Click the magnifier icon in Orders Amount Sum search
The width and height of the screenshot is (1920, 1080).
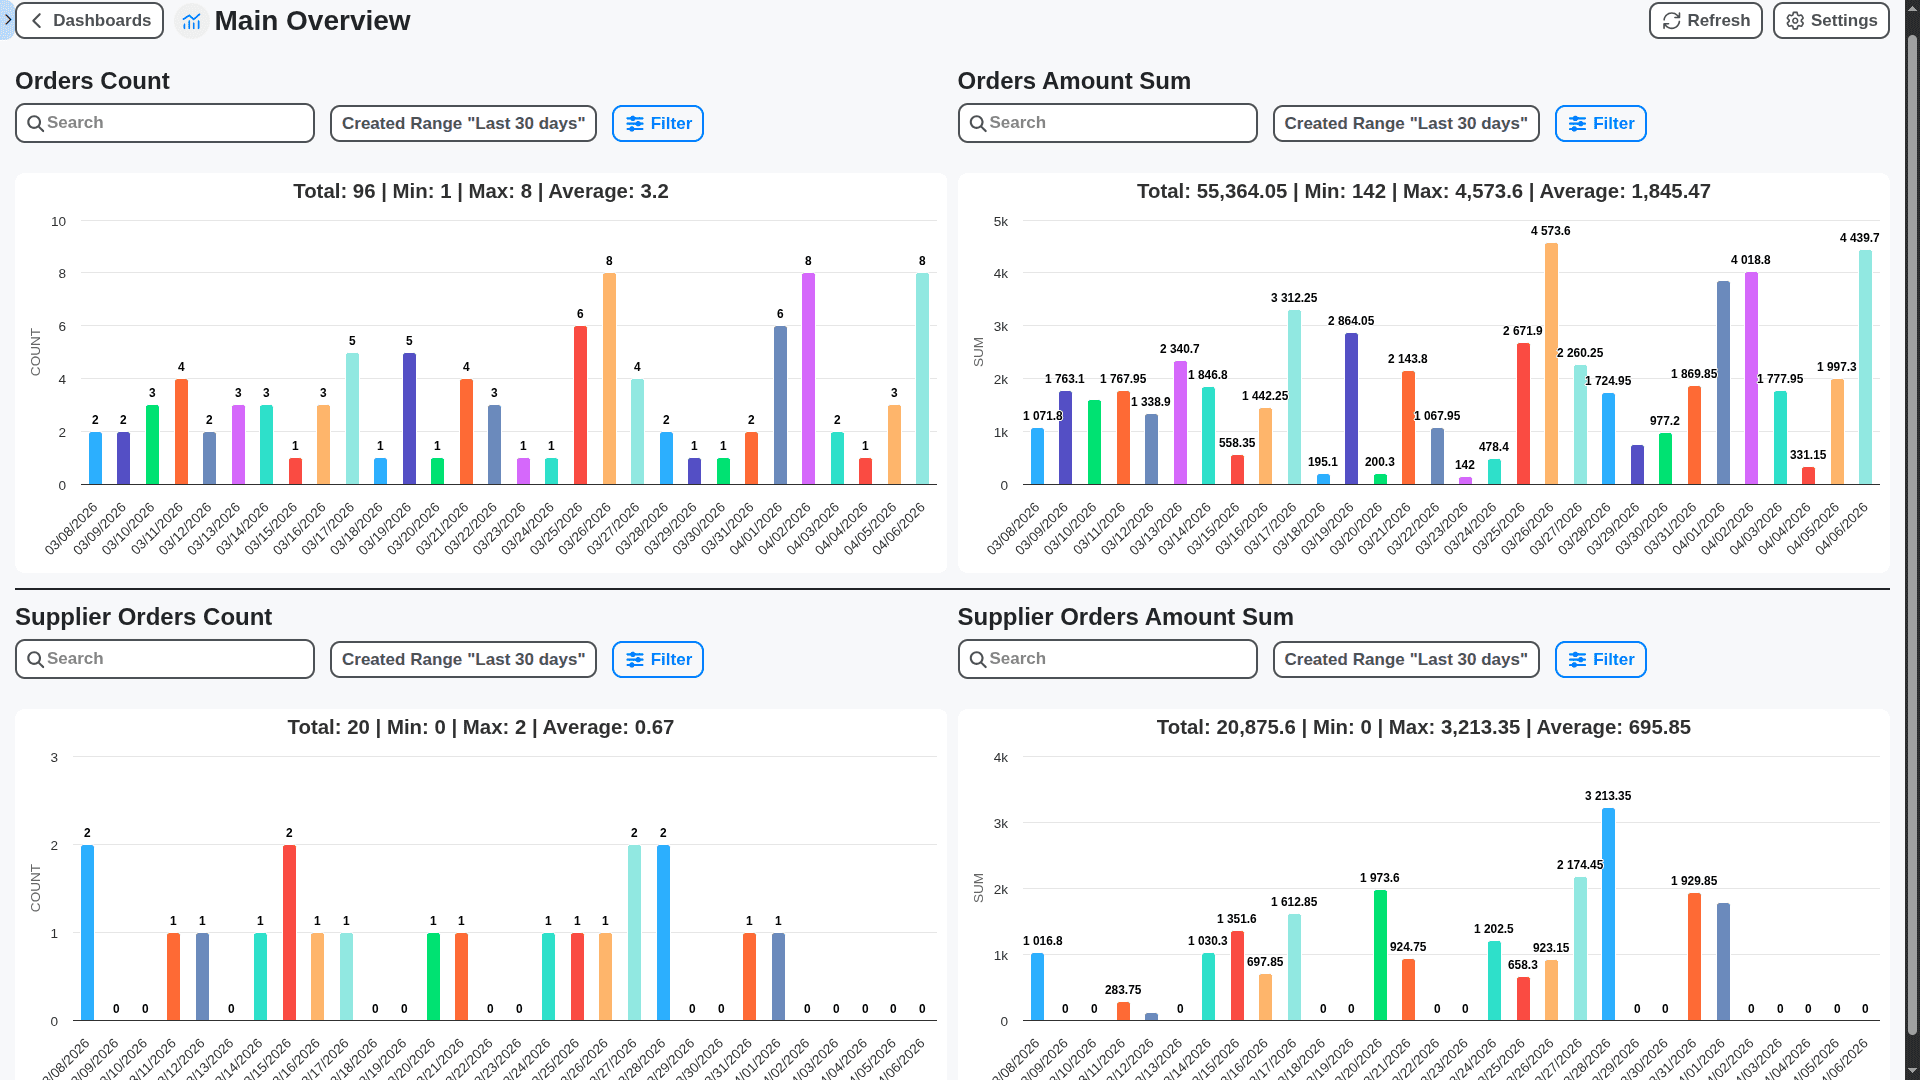click(979, 122)
